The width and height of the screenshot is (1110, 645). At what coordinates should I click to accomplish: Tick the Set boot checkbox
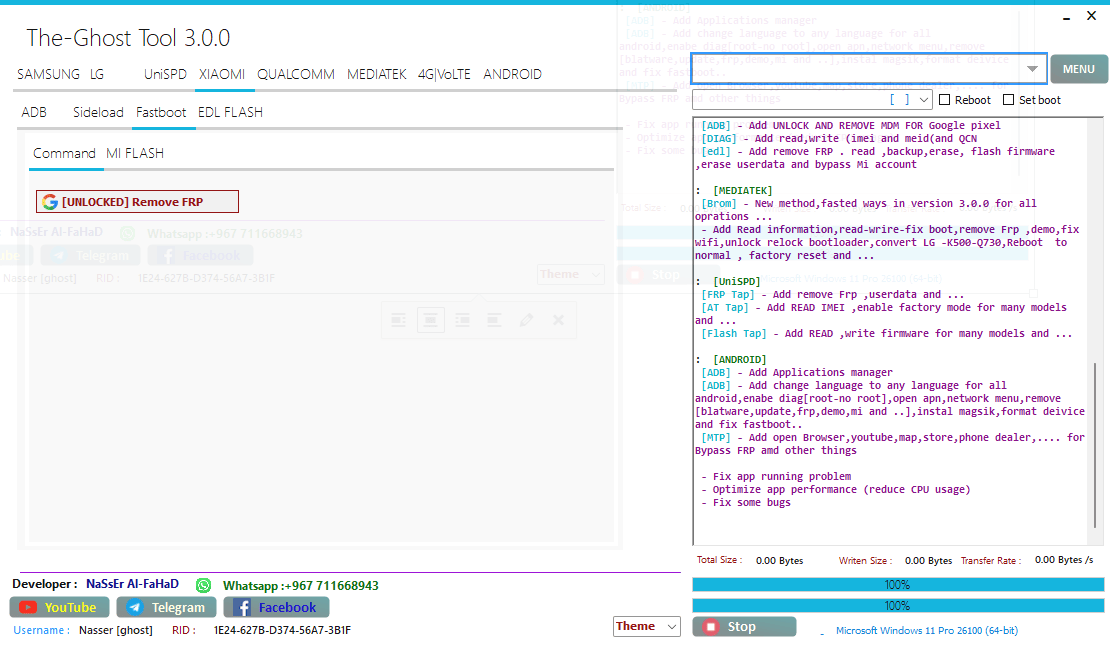tap(1008, 100)
